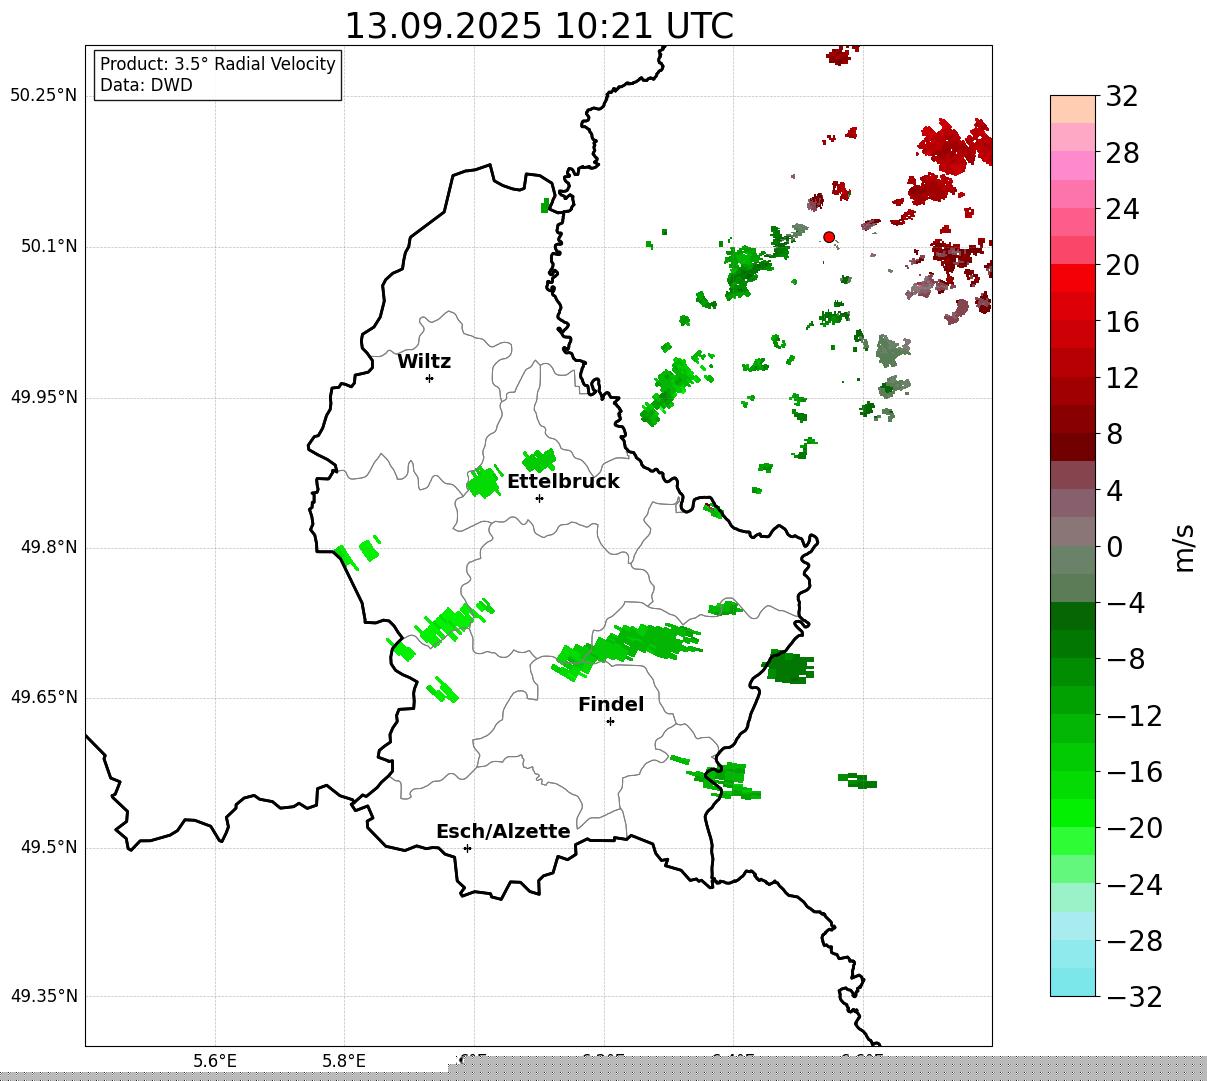Click the 49.95°N latitude tick label
The height and width of the screenshot is (1081, 1207).
pyautogui.click(x=44, y=397)
